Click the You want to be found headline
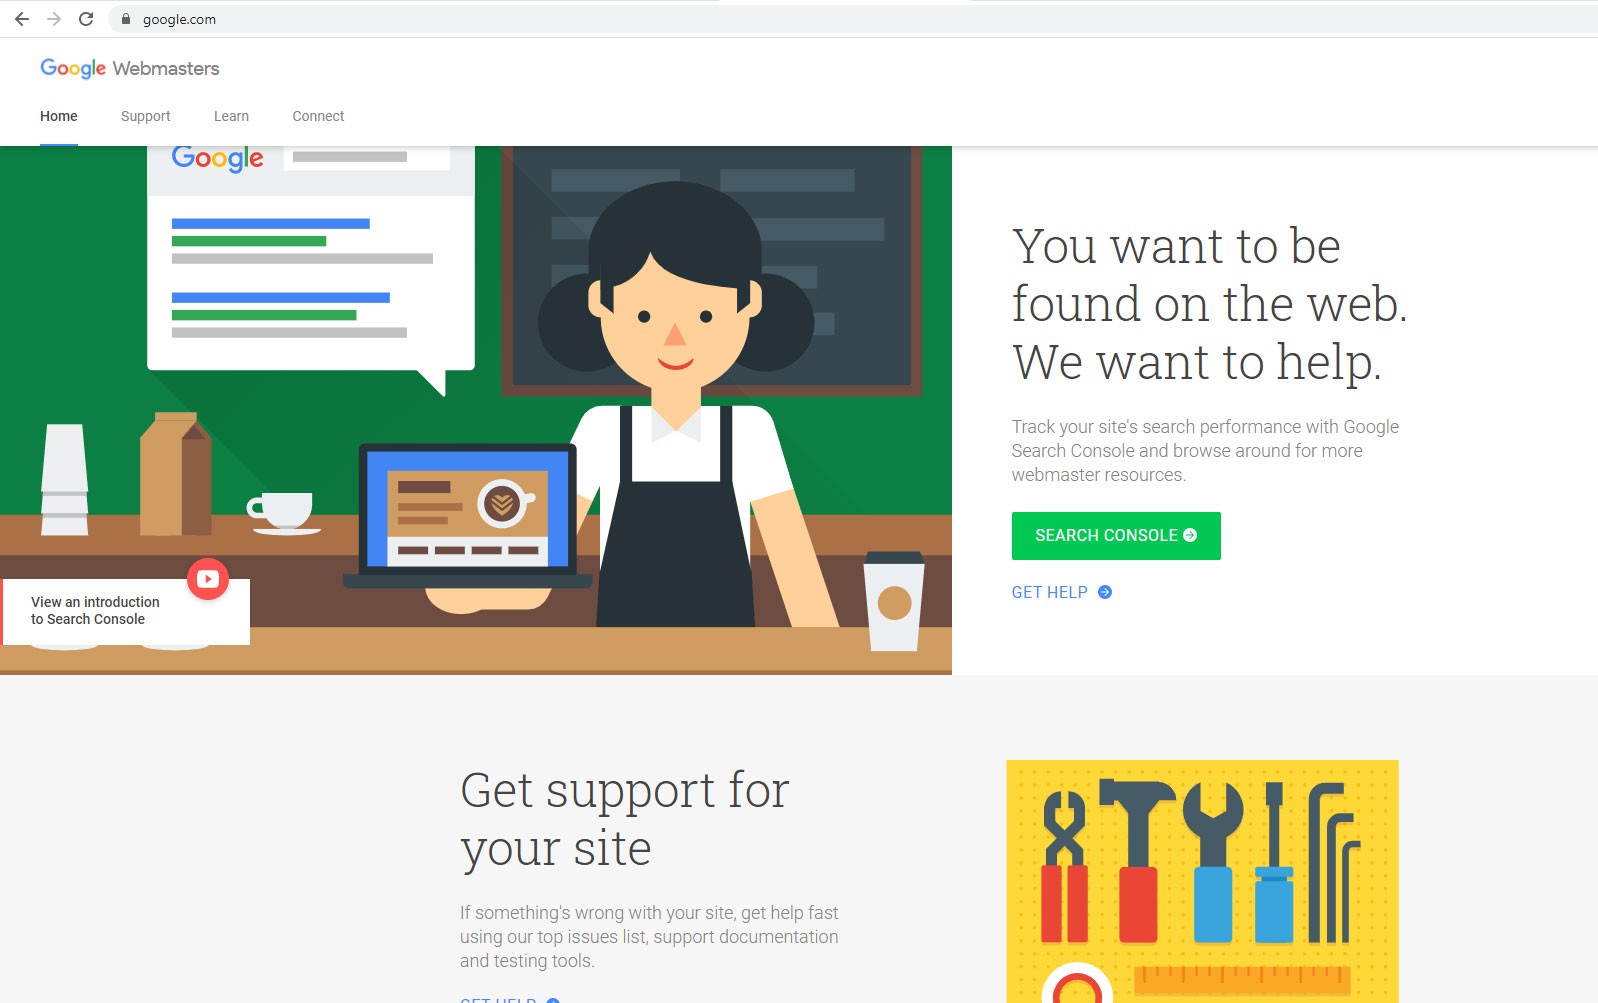1598x1003 pixels. (1209, 304)
